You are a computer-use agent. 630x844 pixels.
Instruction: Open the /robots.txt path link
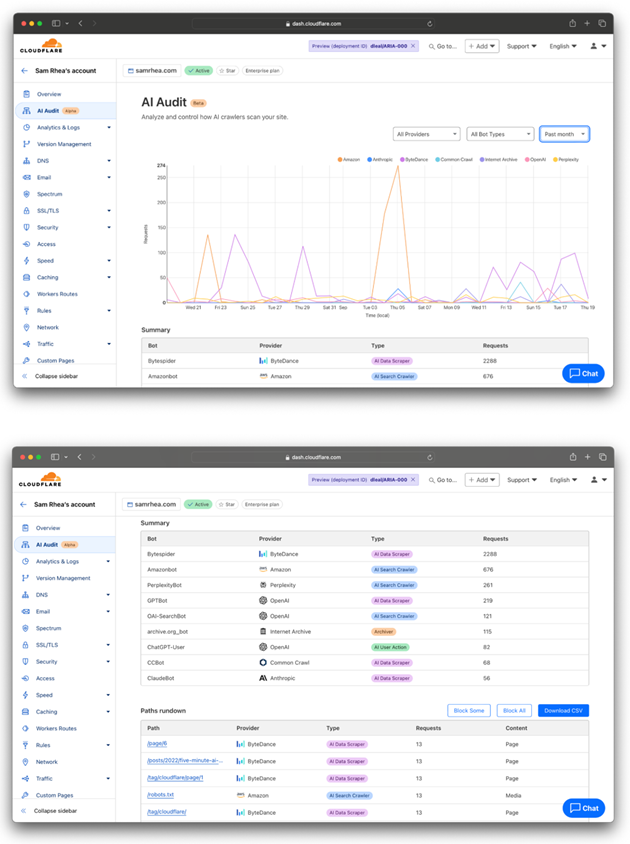(x=160, y=795)
